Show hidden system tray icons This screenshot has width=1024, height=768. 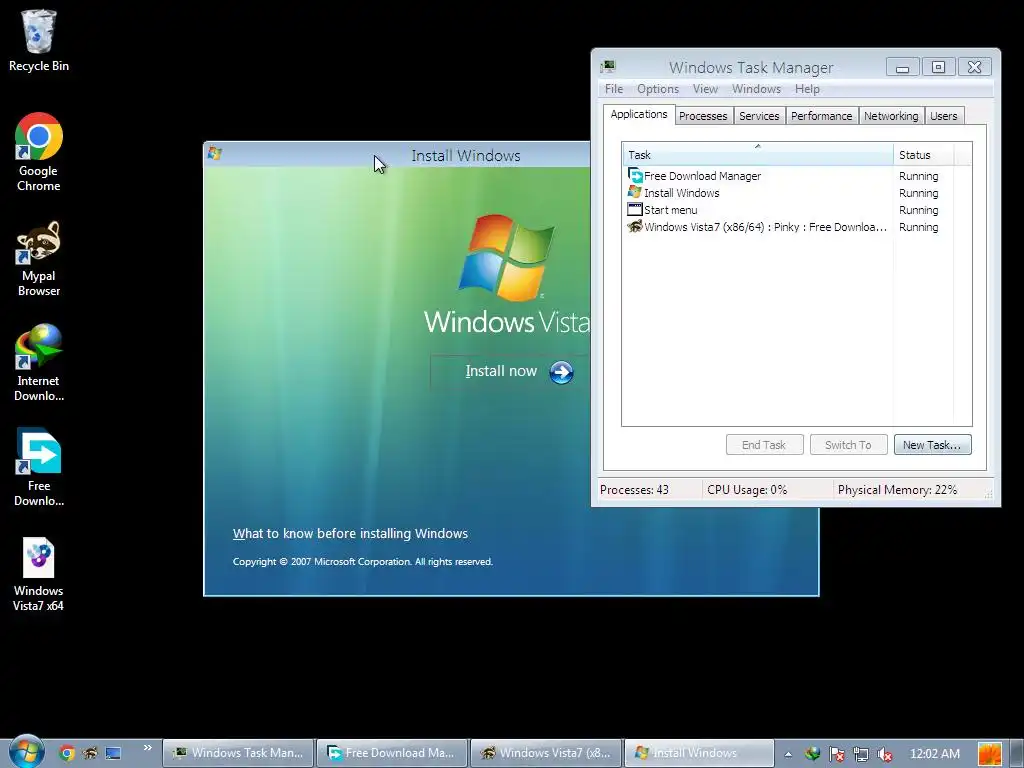pos(788,754)
